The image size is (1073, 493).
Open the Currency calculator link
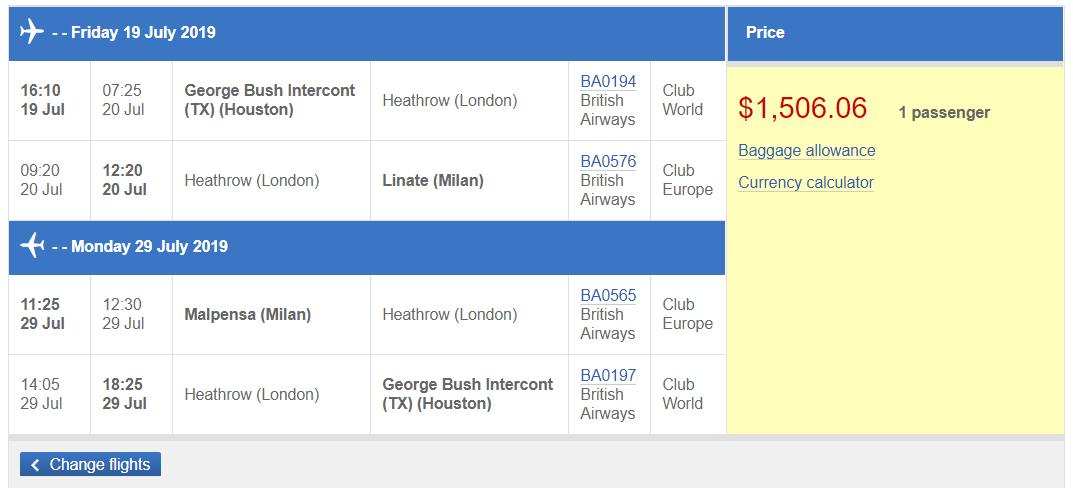pyautogui.click(x=805, y=183)
